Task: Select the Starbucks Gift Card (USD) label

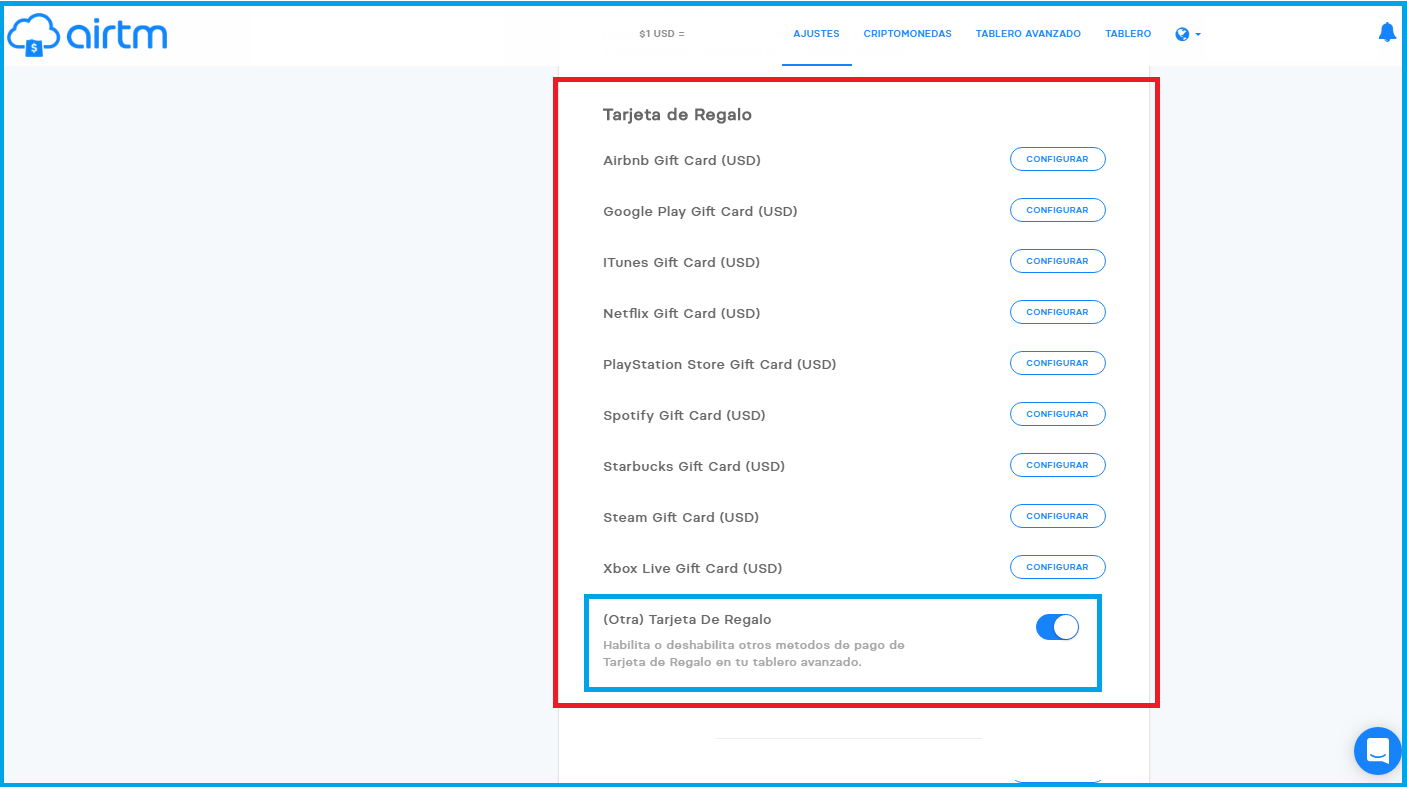Action: click(694, 466)
